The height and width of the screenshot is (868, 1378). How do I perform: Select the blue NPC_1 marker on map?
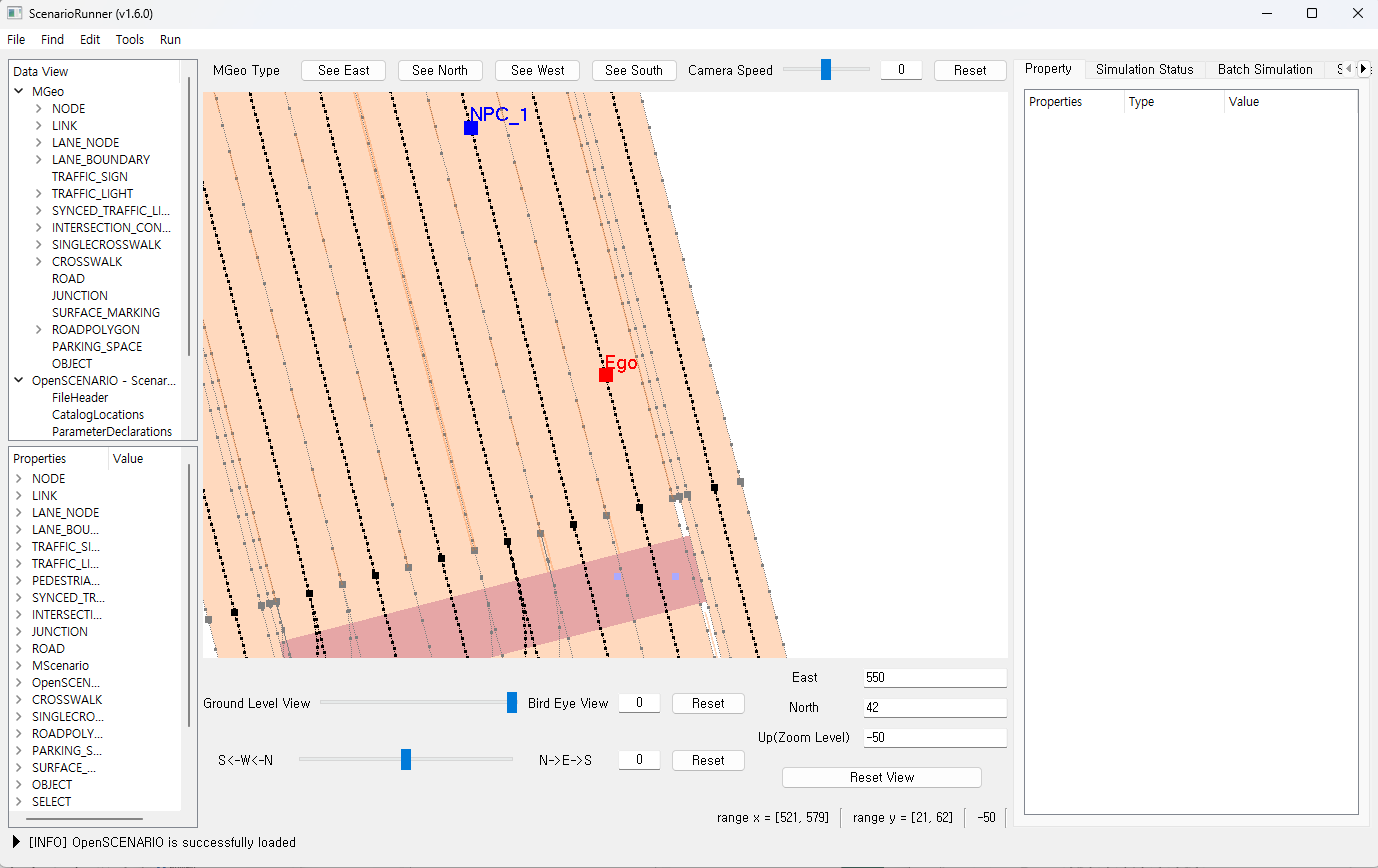click(471, 128)
